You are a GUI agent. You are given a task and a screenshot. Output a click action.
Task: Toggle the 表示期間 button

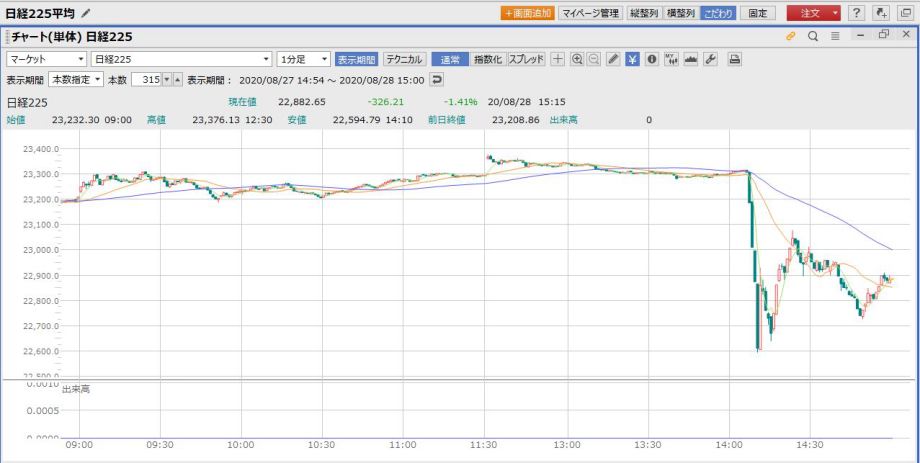tap(357, 59)
